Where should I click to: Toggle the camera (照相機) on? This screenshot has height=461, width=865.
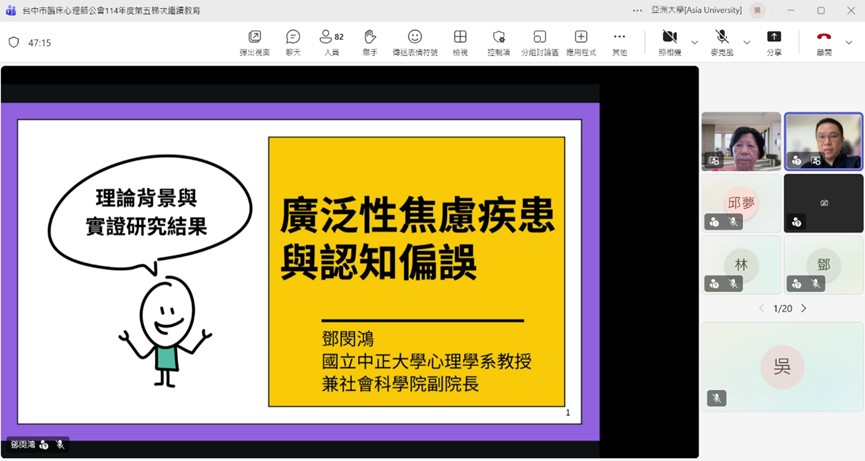coord(669,42)
